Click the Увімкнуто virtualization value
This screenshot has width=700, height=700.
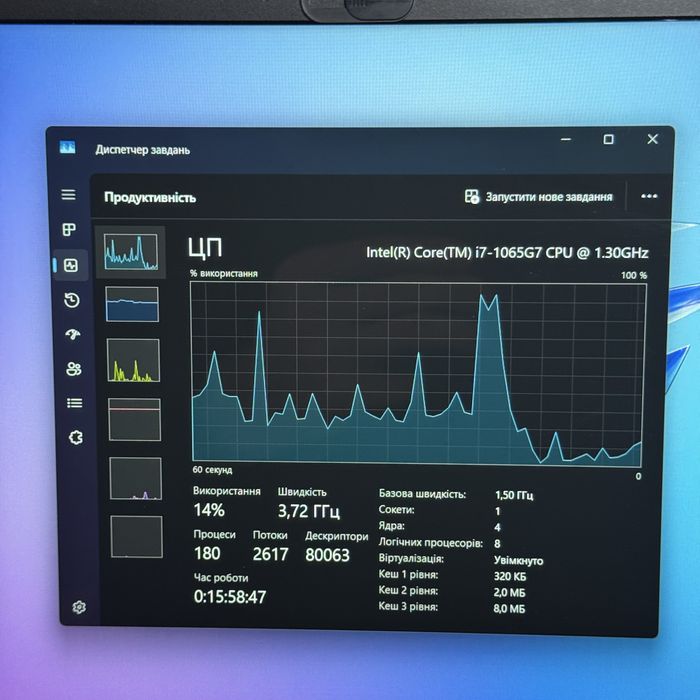tap(518, 561)
